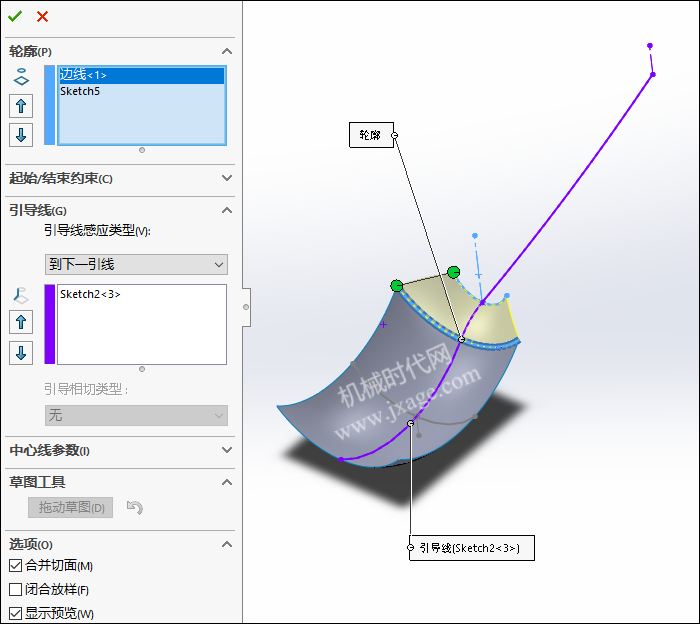Viewport: 700px width, 624px height.
Task: Click the left green connector handle on model
Action: pyautogui.click(x=396, y=286)
